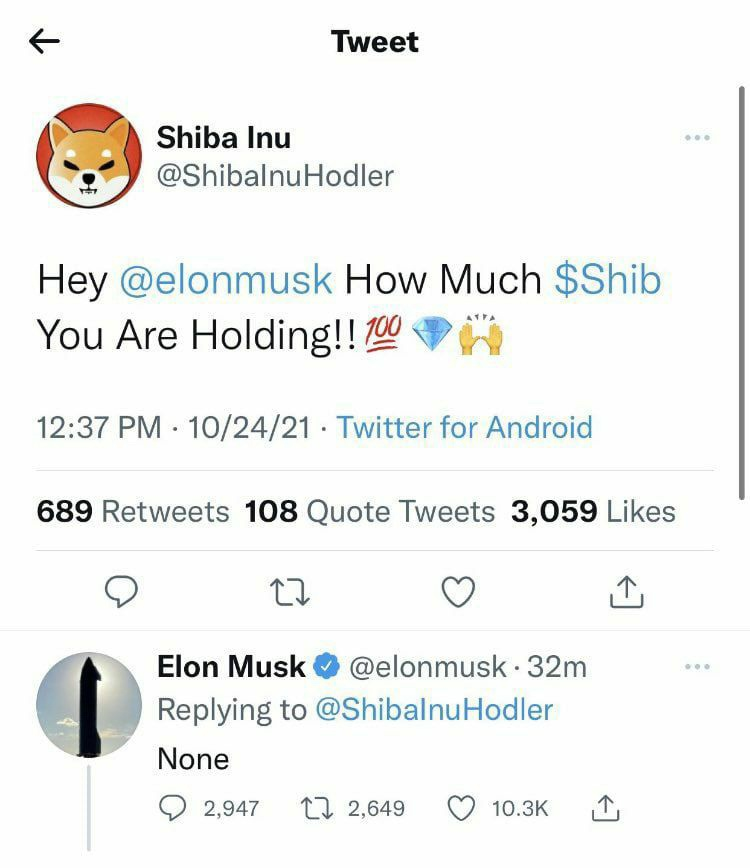Open Elon Musk's profile picture
Screen dimensions: 750x868
(89, 704)
